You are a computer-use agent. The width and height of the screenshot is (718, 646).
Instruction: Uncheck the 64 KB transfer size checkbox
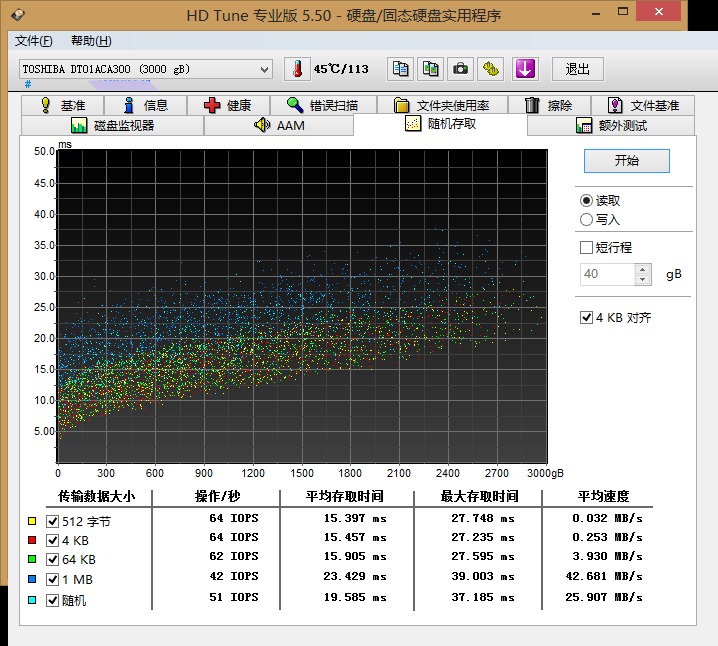tap(52, 559)
